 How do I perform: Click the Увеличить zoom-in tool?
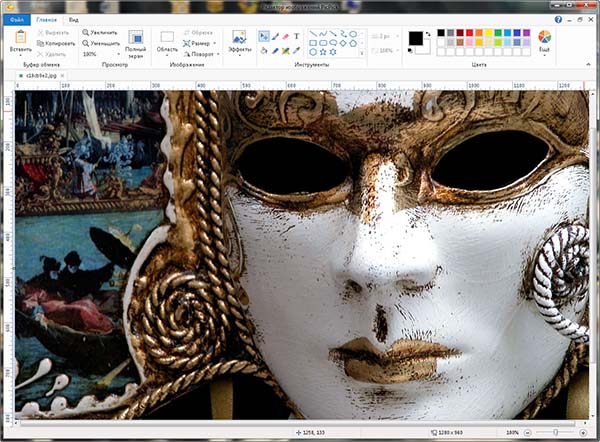click(x=100, y=32)
